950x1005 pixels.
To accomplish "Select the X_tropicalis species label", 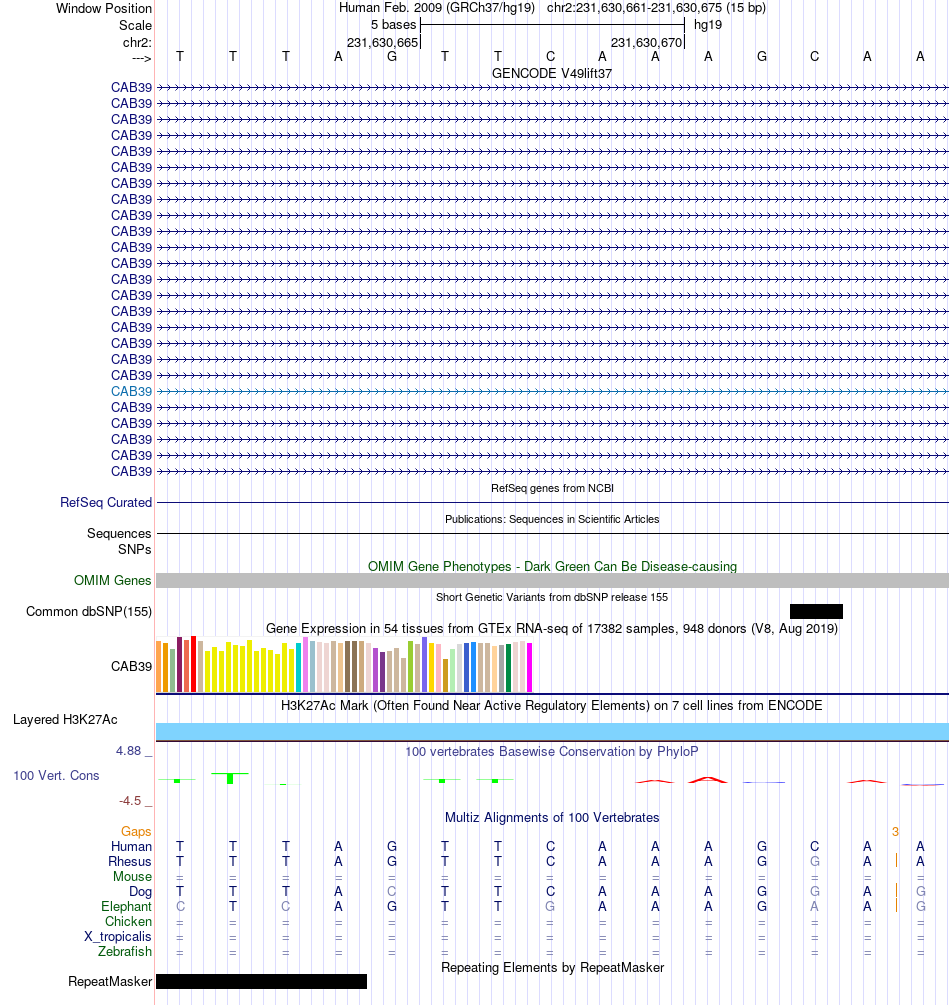I will pos(118,936).
